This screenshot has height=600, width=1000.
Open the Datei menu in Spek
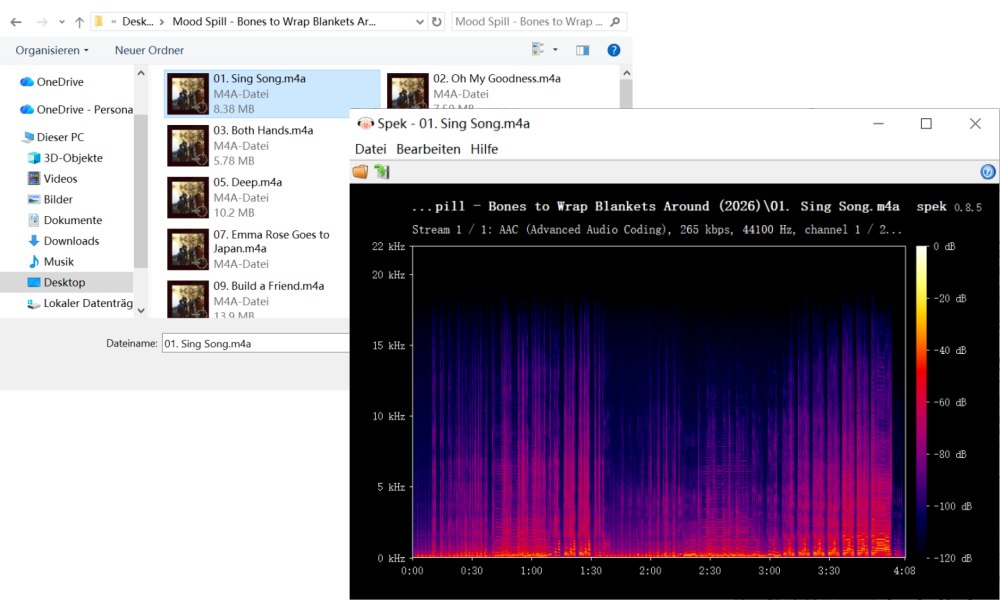click(x=371, y=149)
